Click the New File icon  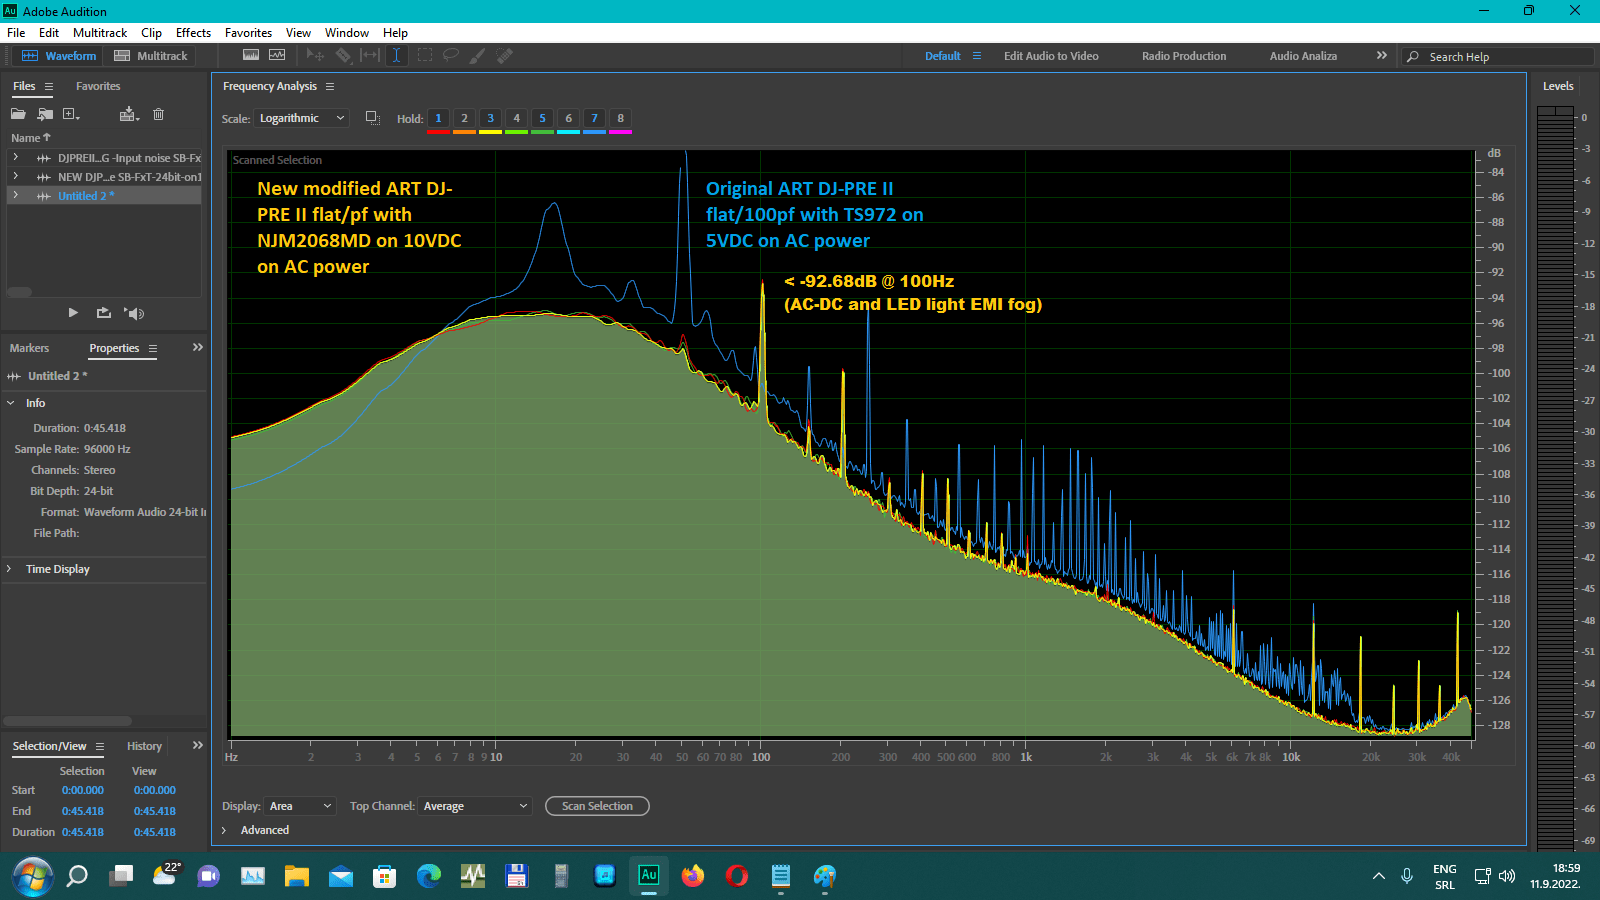(71, 114)
